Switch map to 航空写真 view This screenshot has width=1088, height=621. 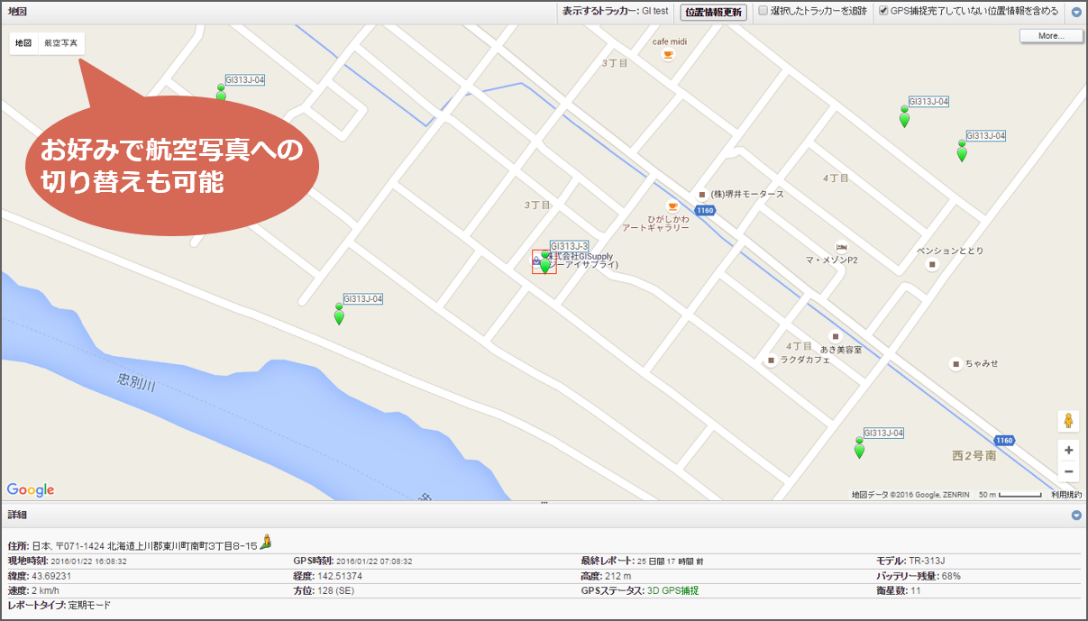coord(61,43)
